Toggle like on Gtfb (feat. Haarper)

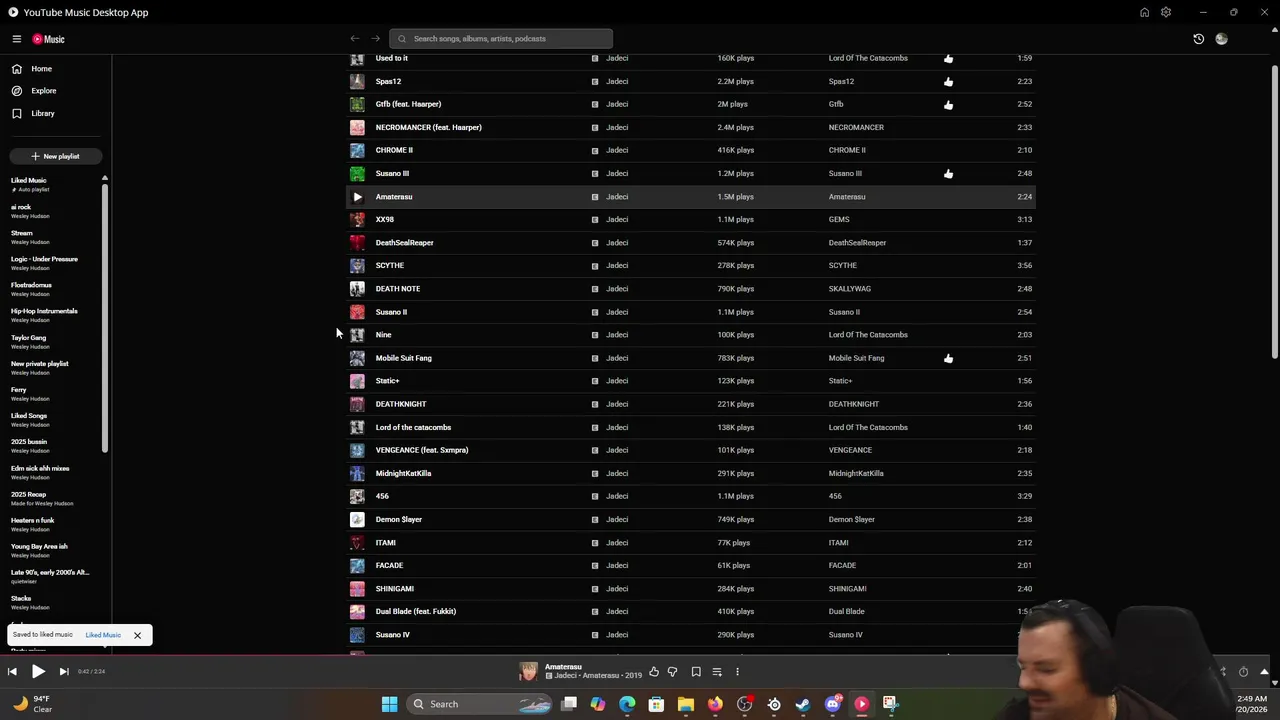pos(948,104)
